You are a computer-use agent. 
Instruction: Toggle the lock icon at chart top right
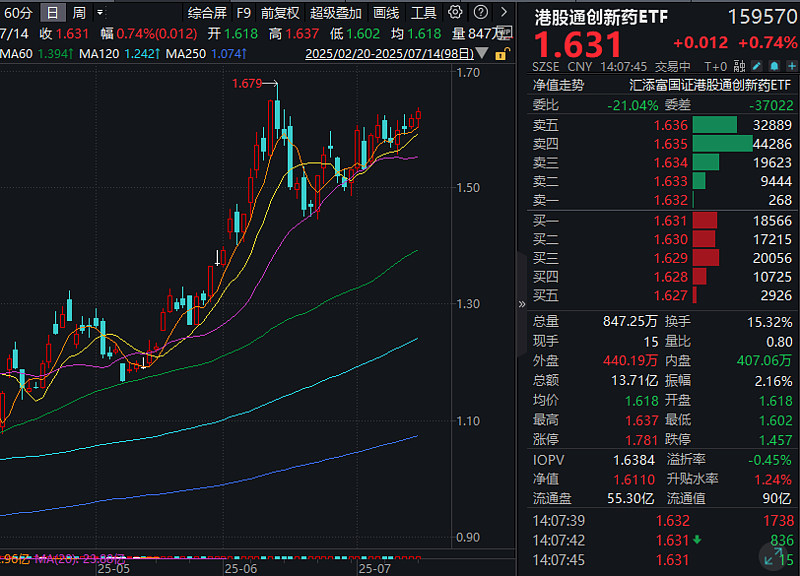(x=500, y=55)
